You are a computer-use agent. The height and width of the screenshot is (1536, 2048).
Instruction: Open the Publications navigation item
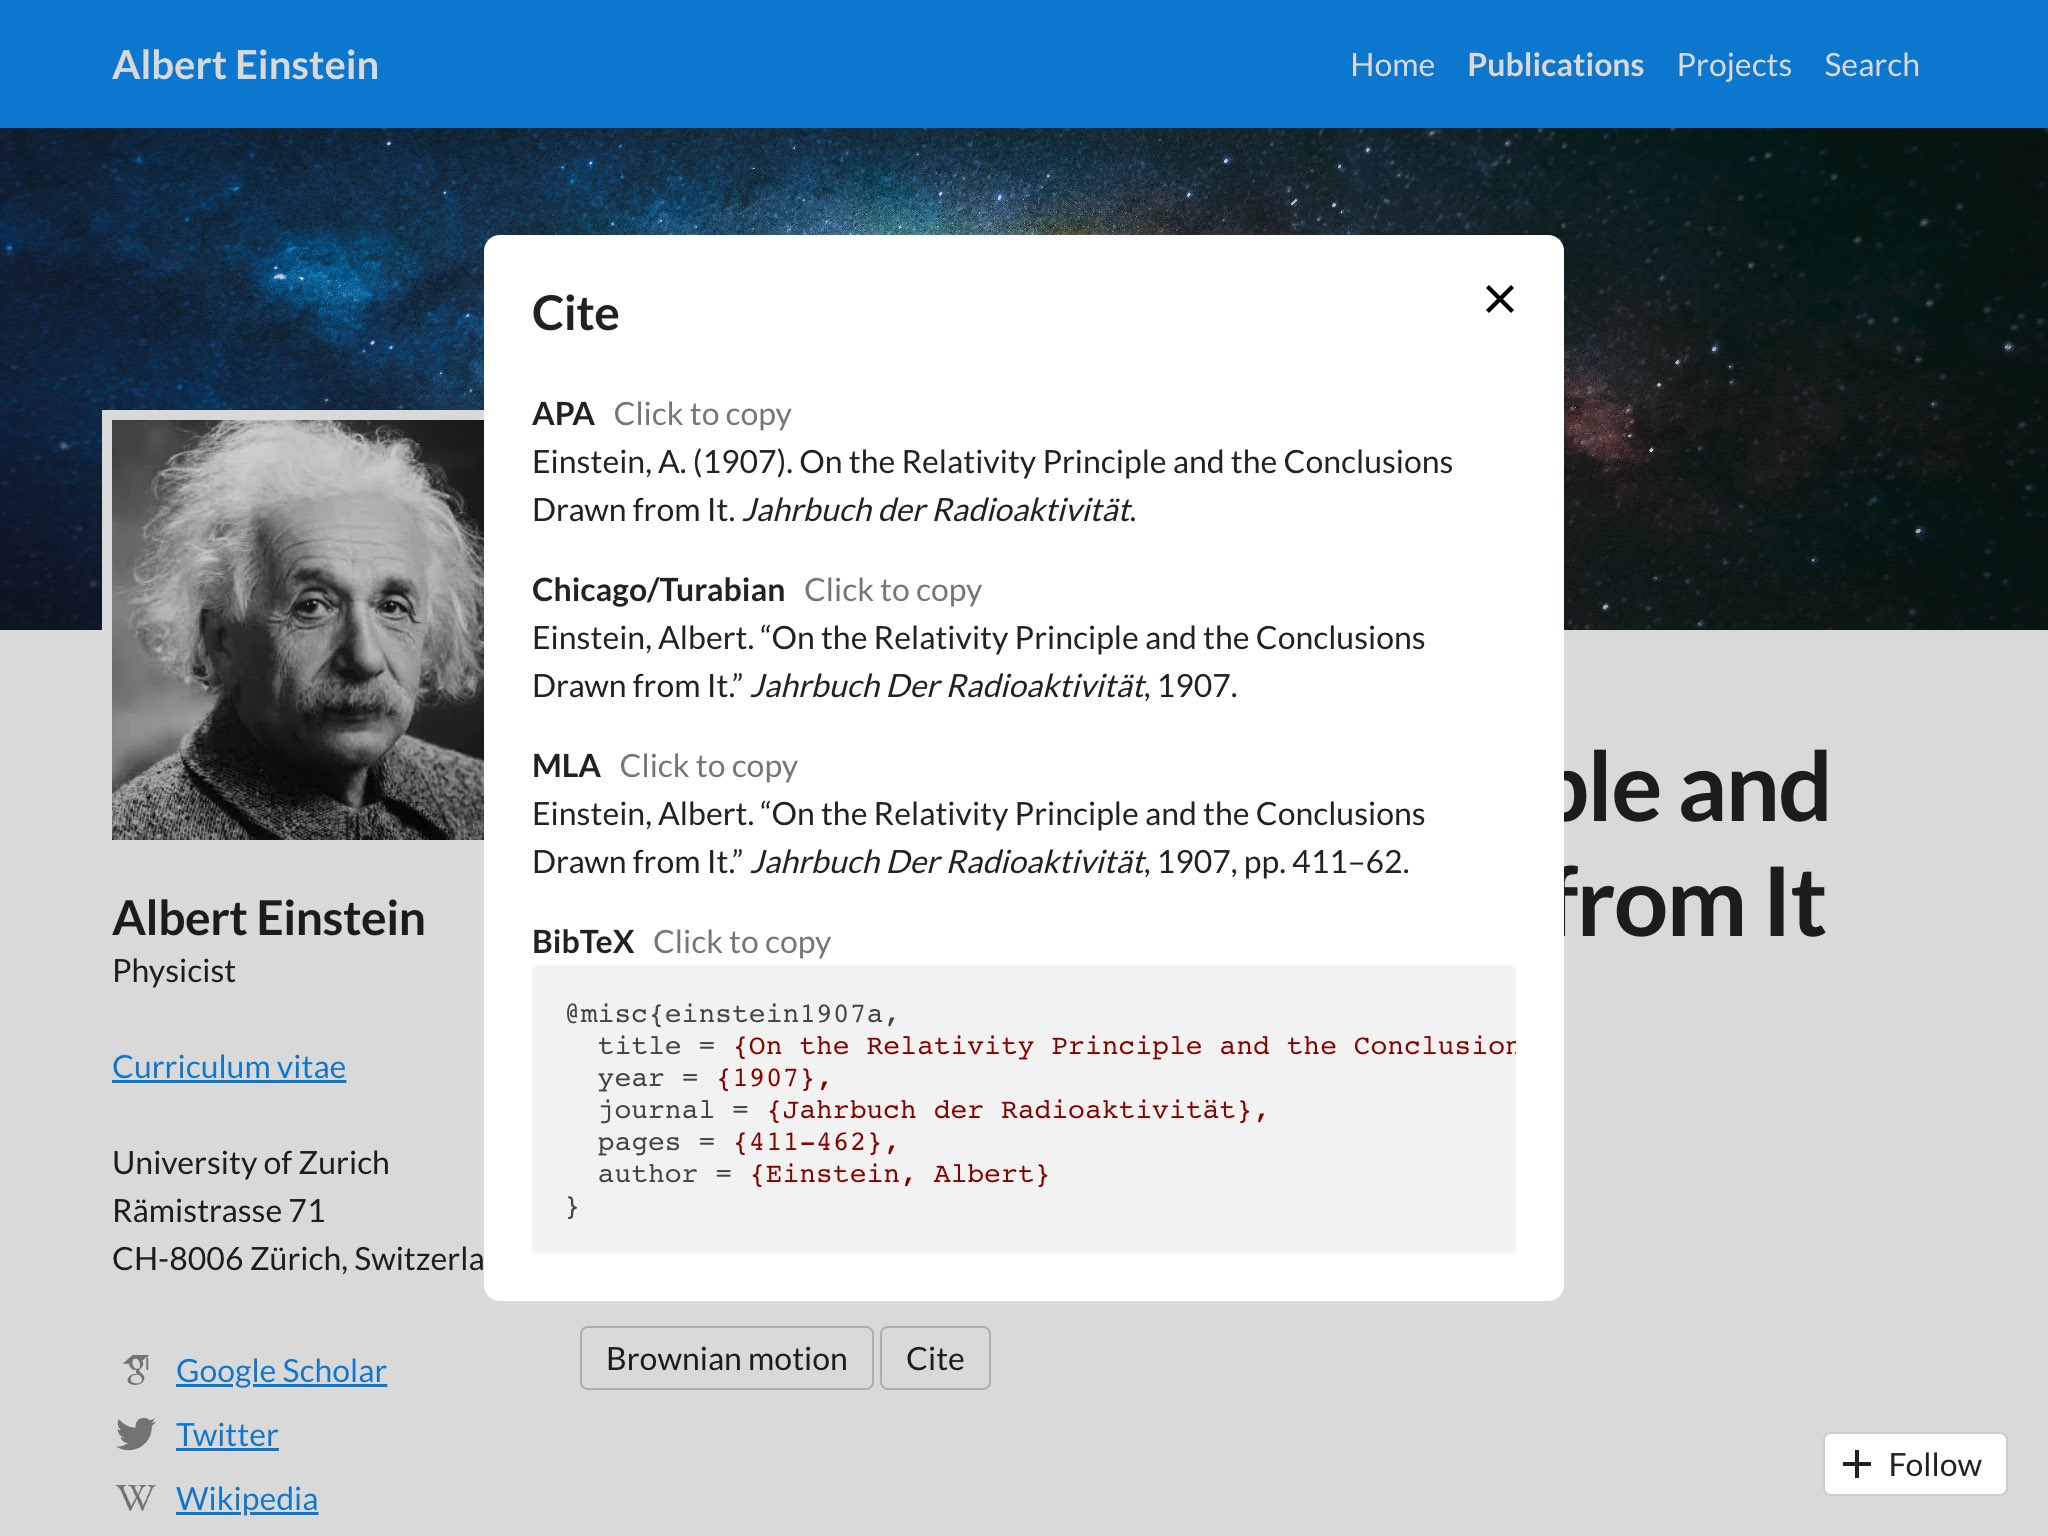coord(1555,65)
